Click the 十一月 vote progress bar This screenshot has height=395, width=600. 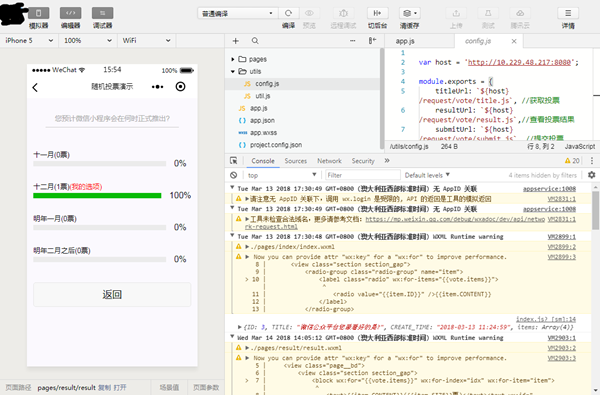click(99, 164)
